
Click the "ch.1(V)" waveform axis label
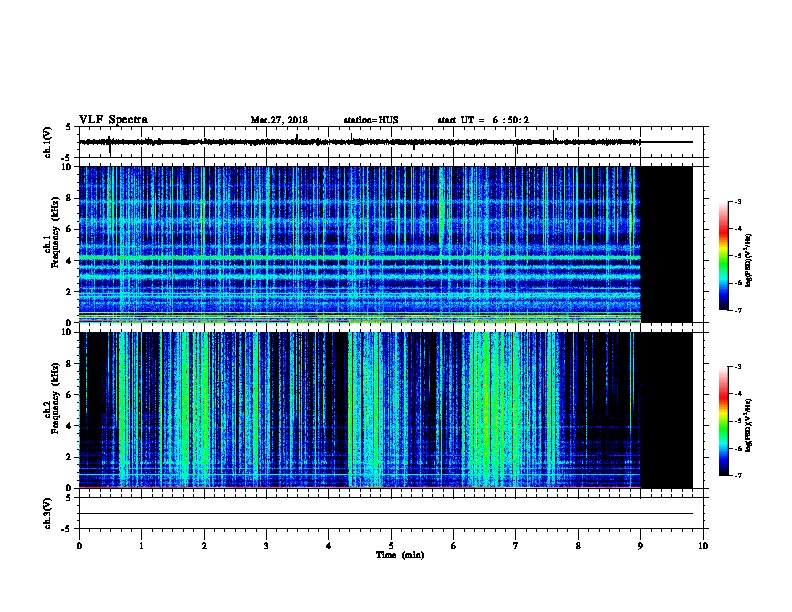coord(48,142)
